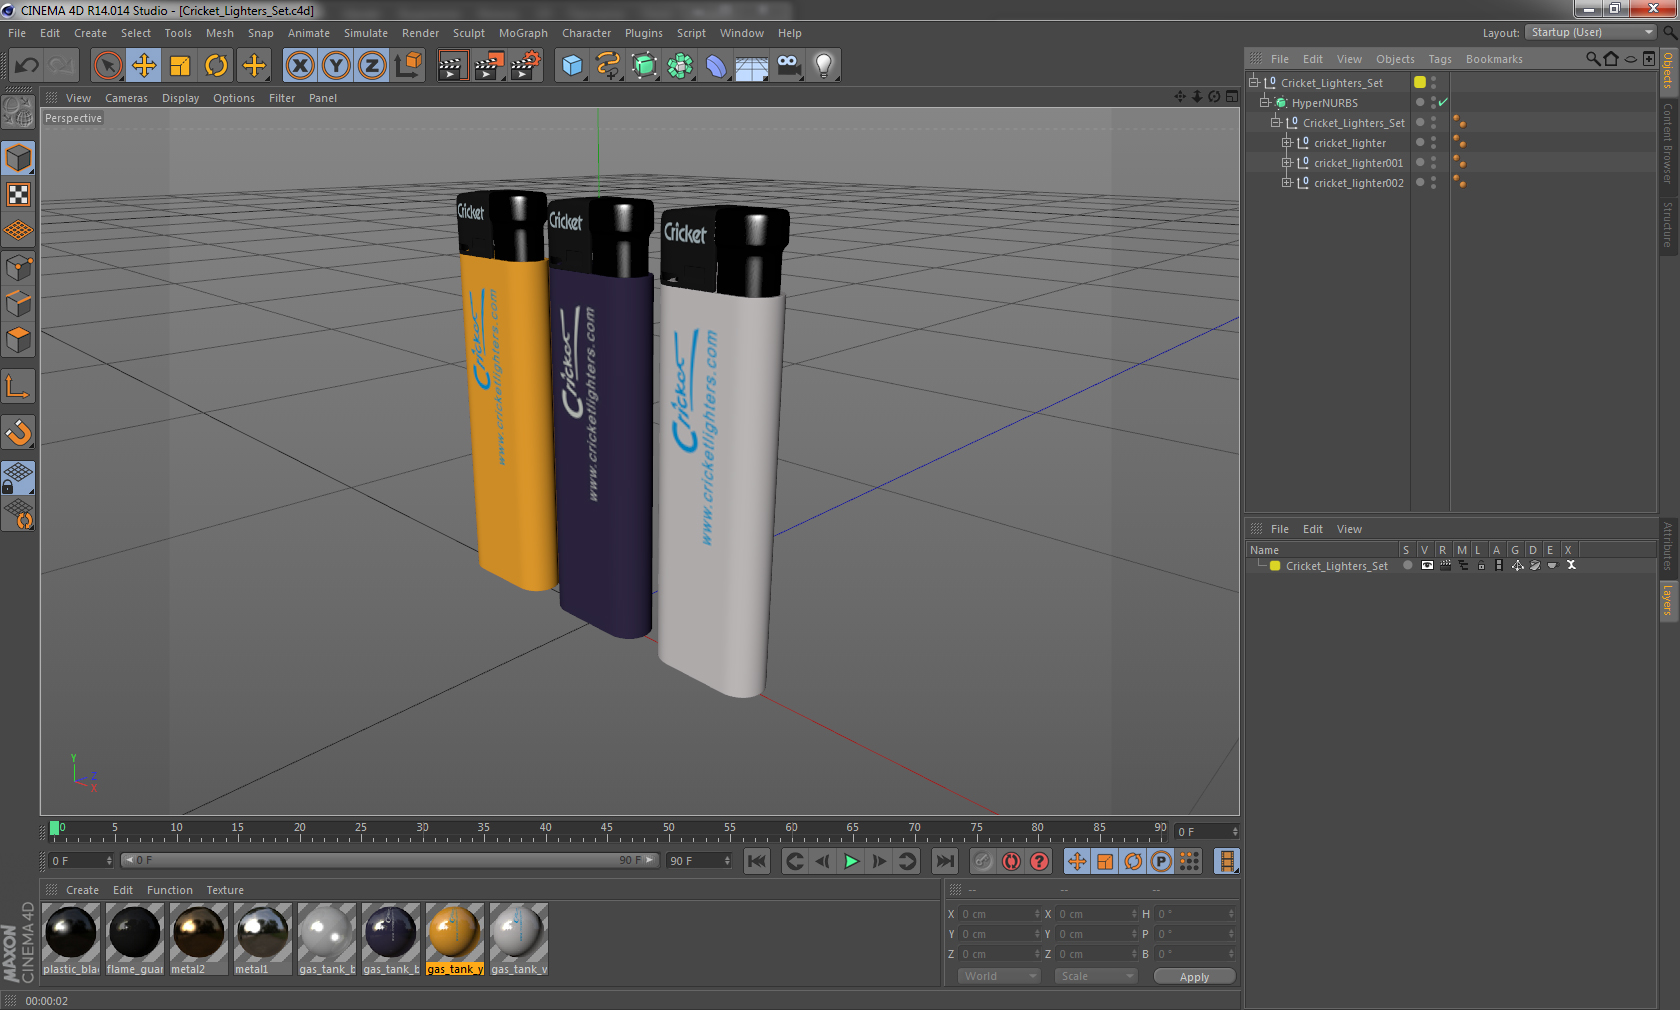Switch to Polygons mode
The width and height of the screenshot is (1680, 1010).
coord(18,340)
